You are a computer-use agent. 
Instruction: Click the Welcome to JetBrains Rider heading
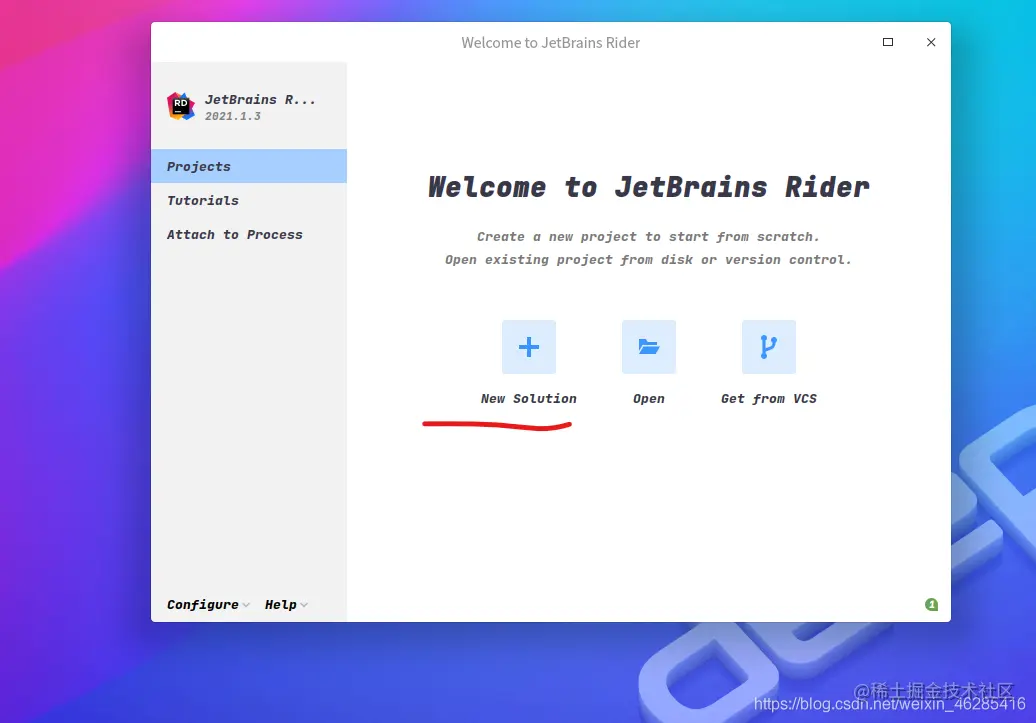[x=648, y=187]
